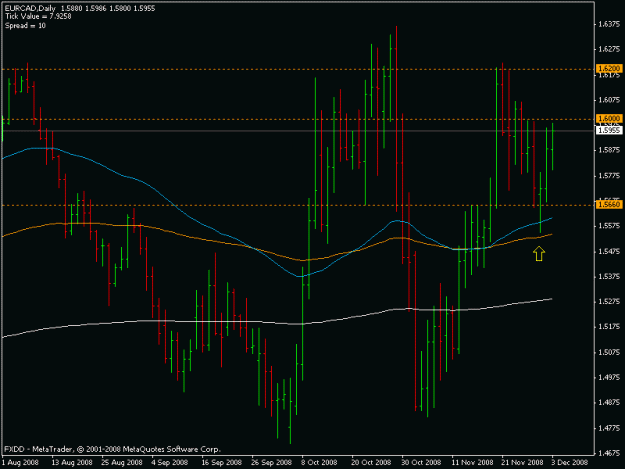Click the 1.5075 price axis label
Viewport: 625px width, 469px height.
click(x=609, y=352)
